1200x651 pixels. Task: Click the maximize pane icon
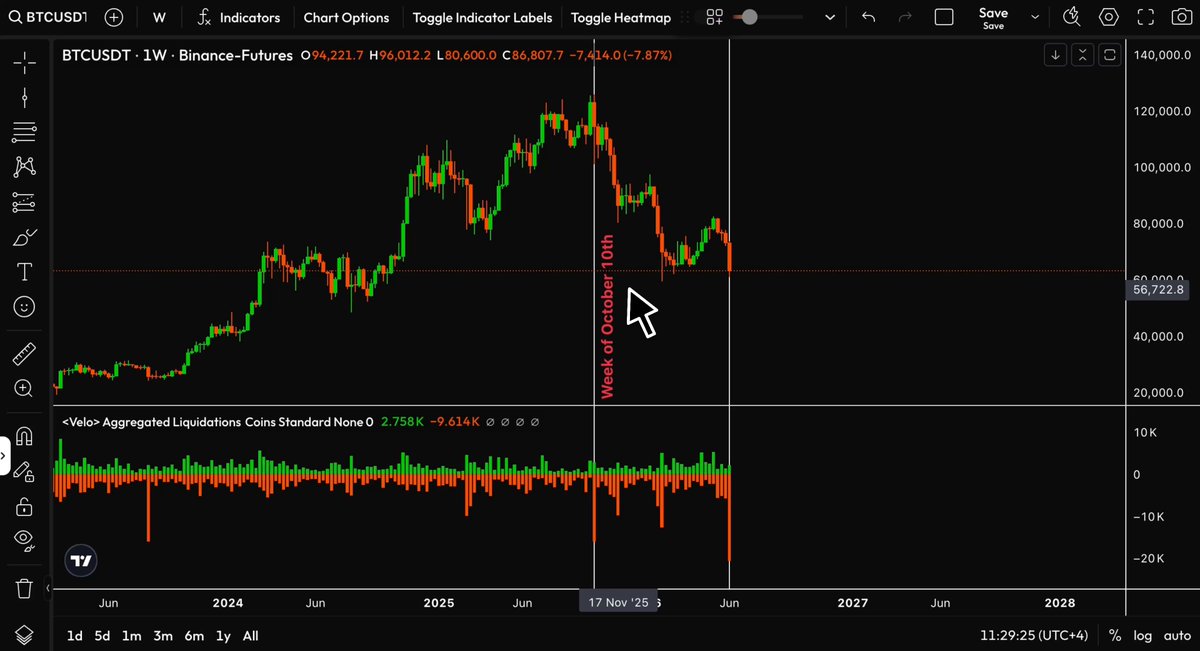click(x=1109, y=55)
